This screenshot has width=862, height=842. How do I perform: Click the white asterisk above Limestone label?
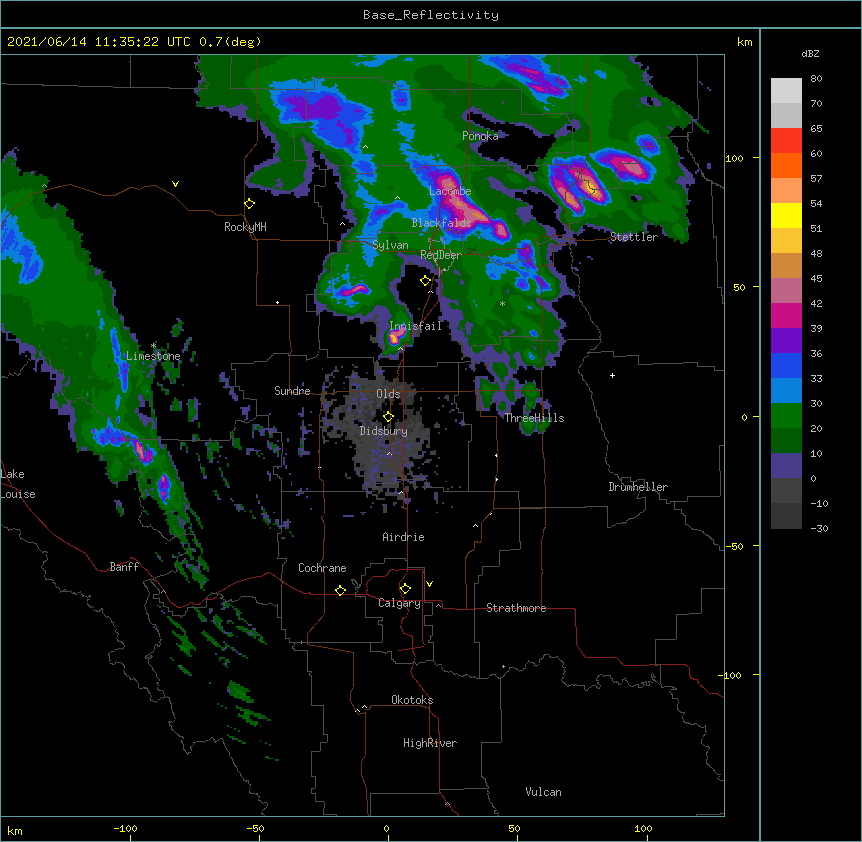click(x=153, y=346)
